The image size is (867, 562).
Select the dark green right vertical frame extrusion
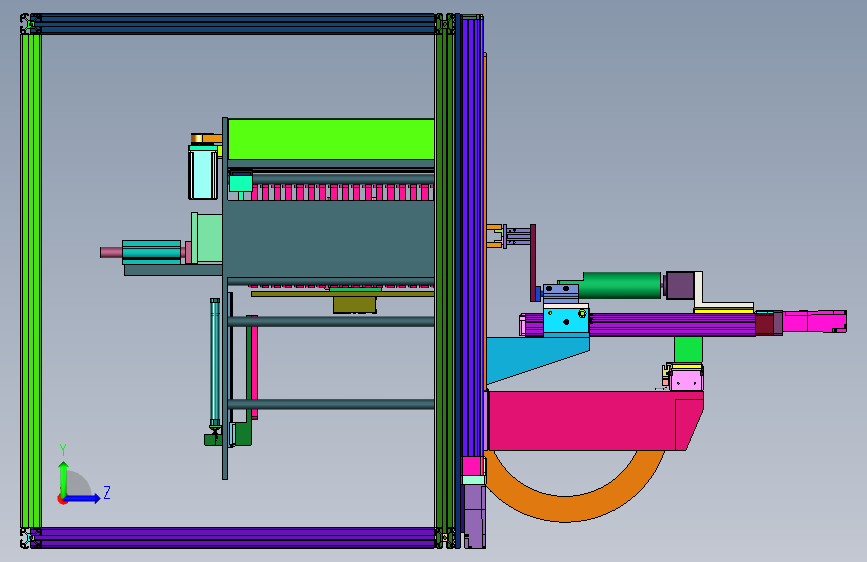445,280
